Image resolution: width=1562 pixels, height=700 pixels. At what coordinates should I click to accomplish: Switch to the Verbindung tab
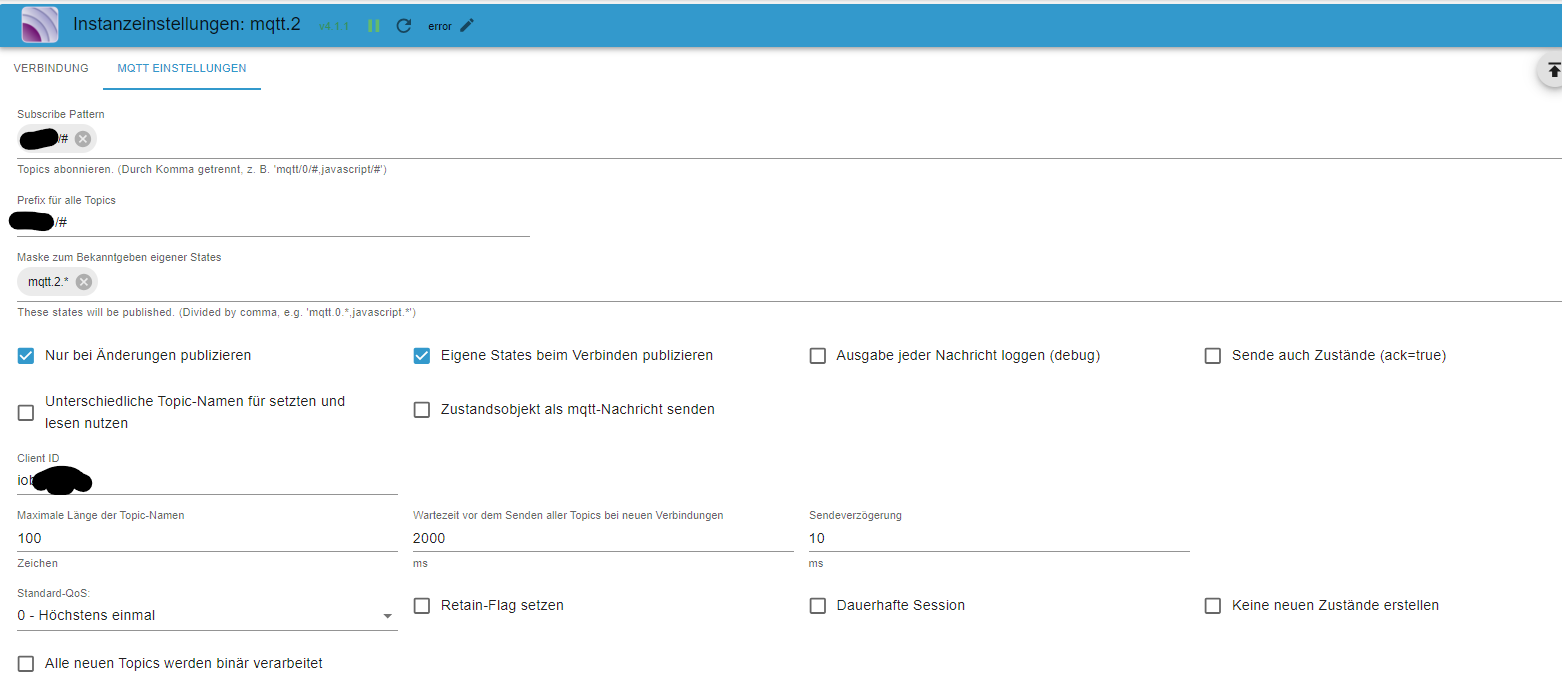(51, 68)
